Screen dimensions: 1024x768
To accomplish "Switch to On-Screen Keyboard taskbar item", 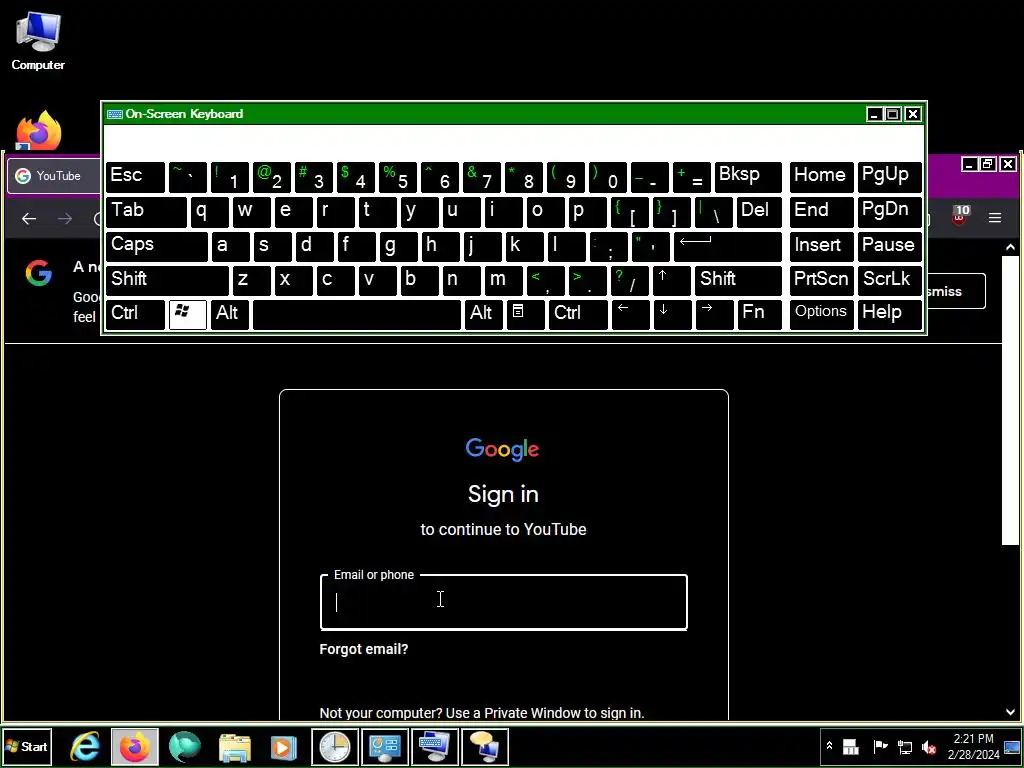I will pos(434,746).
